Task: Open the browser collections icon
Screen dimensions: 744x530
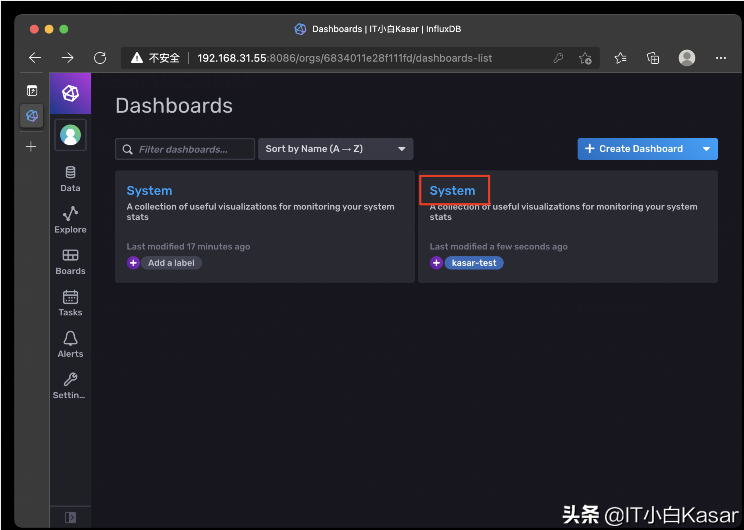Action: pyautogui.click(x=653, y=58)
